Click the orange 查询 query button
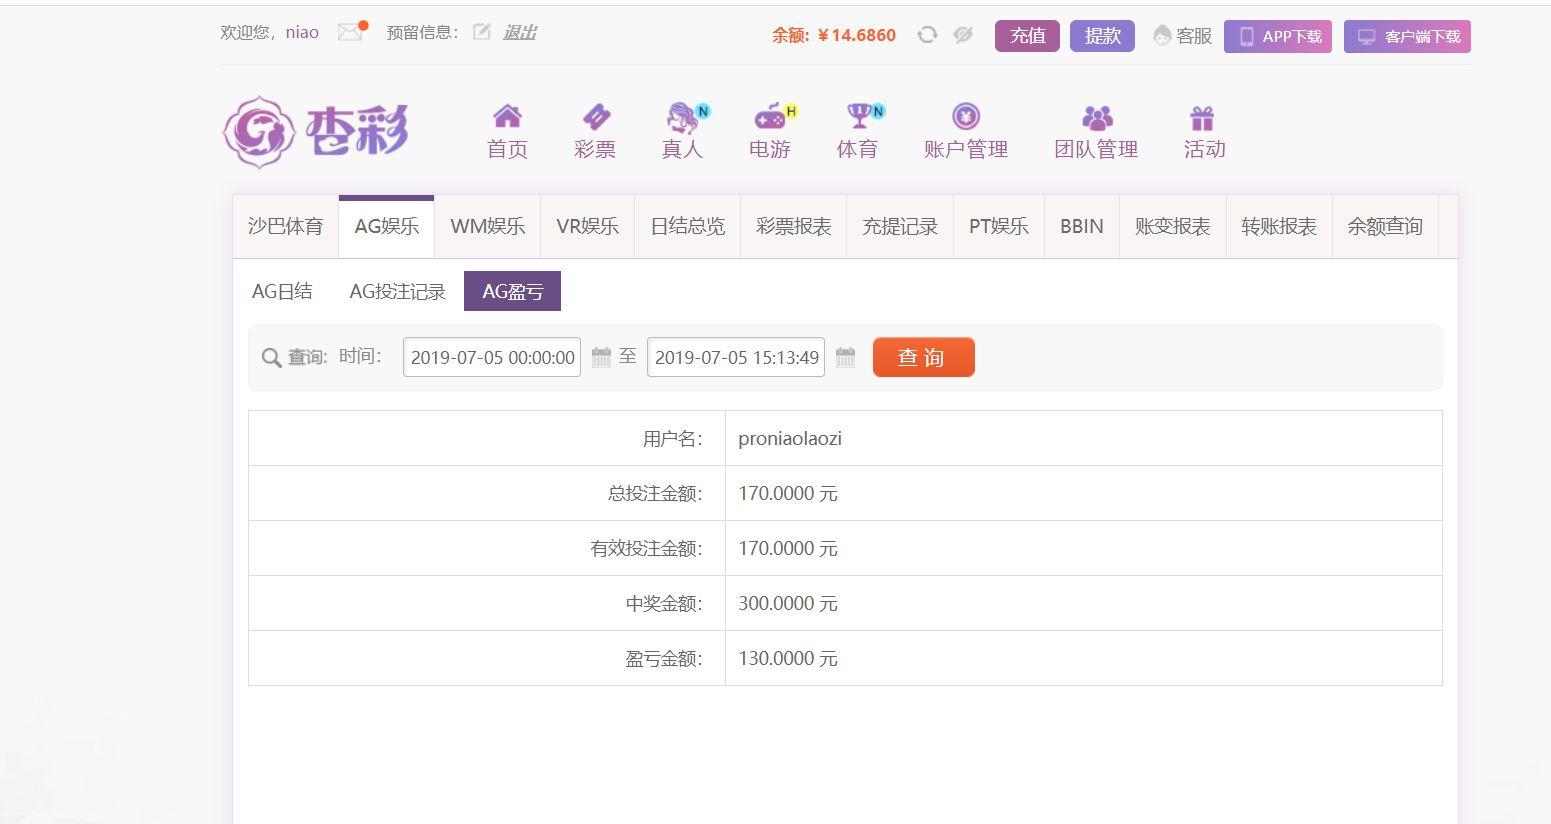The height and width of the screenshot is (824, 1551). coord(923,357)
